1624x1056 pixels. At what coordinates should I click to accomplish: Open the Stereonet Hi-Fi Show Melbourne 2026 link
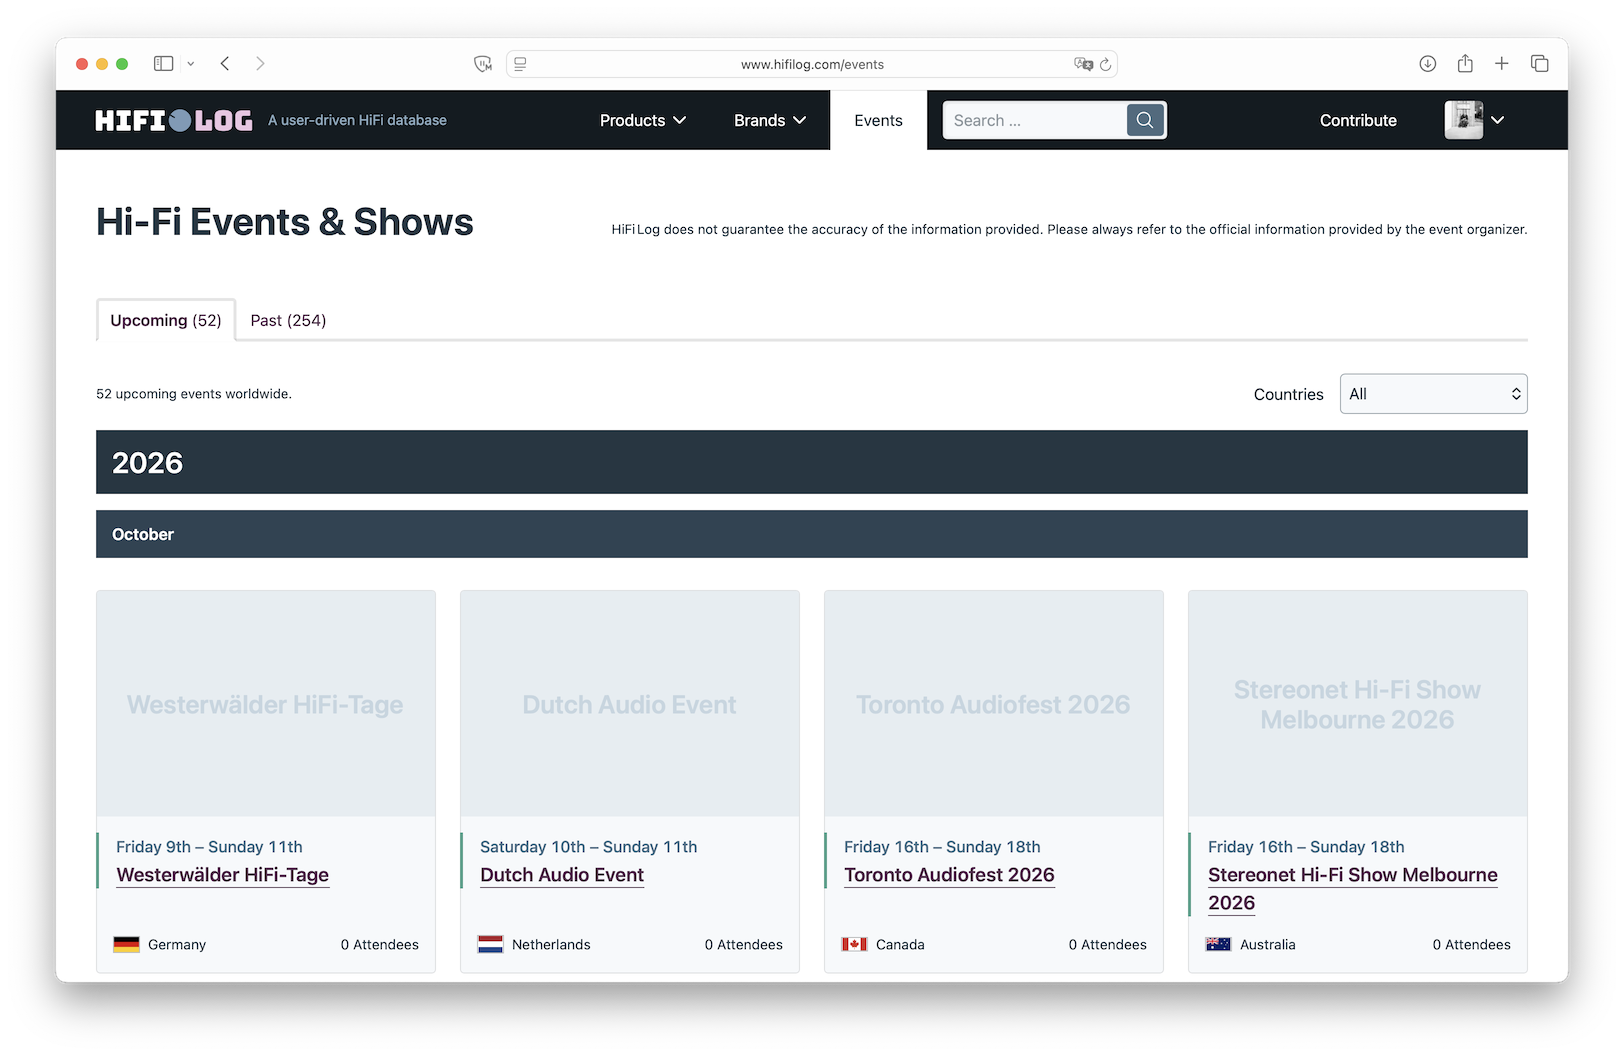tap(1353, 889)
